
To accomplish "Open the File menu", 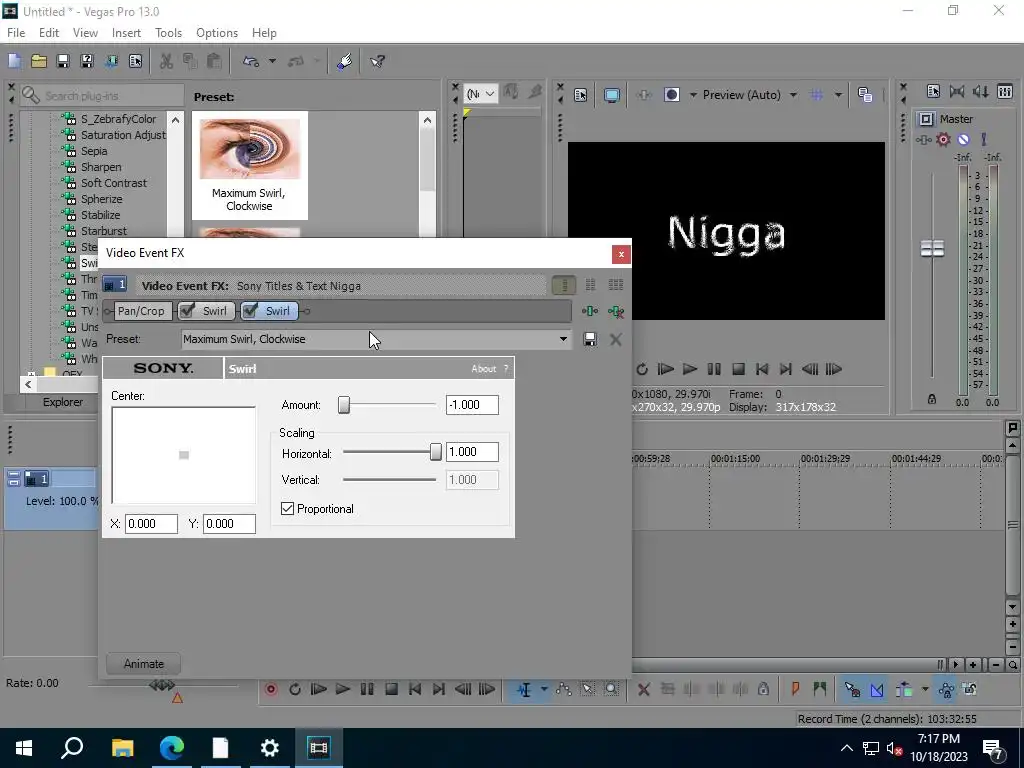I will point(16,33).
